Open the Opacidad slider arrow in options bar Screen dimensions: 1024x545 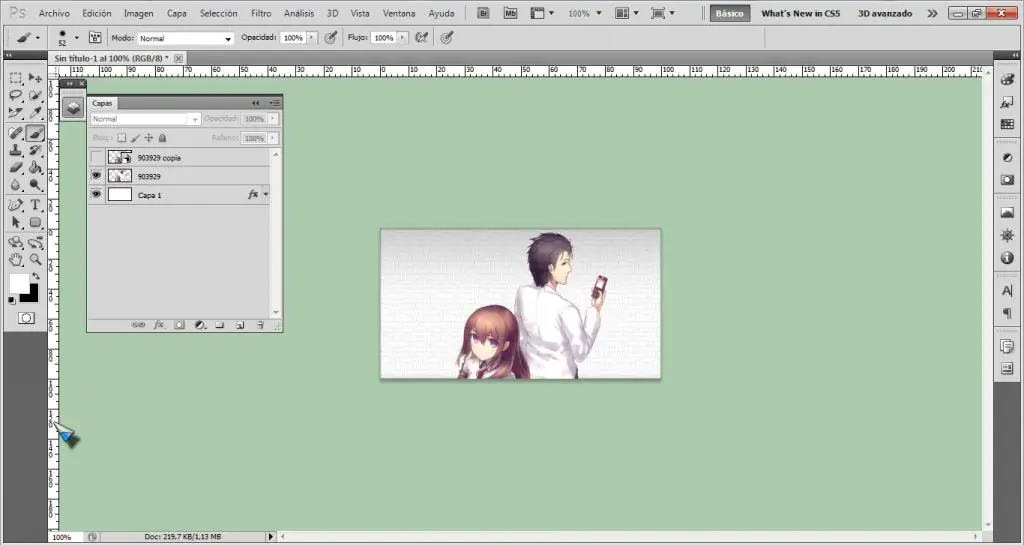(x=312, y=38)
